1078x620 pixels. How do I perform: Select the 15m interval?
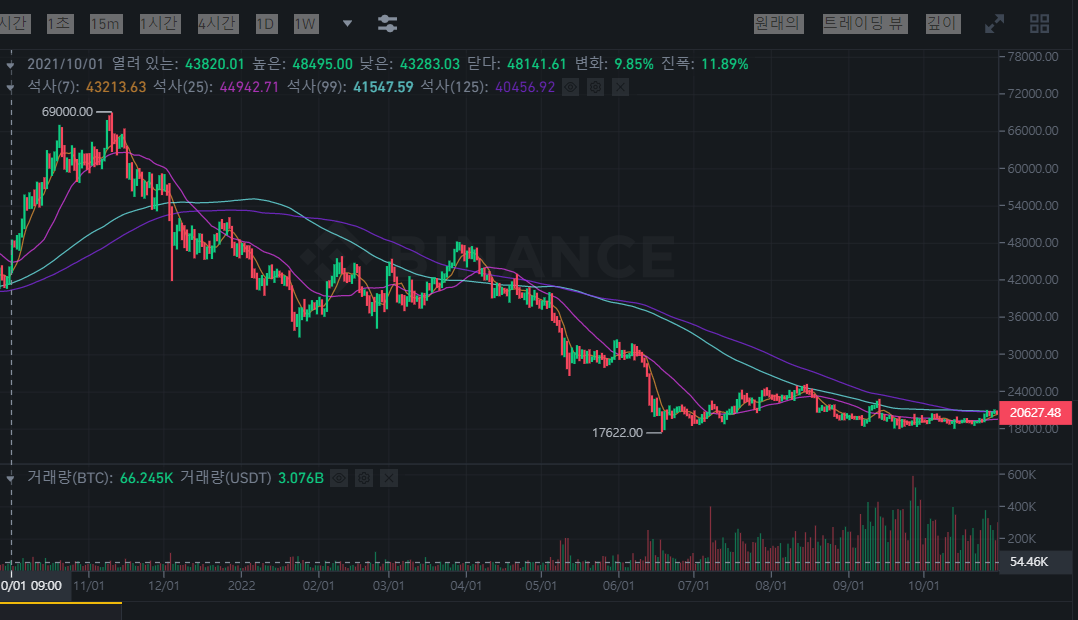(105, 24)
